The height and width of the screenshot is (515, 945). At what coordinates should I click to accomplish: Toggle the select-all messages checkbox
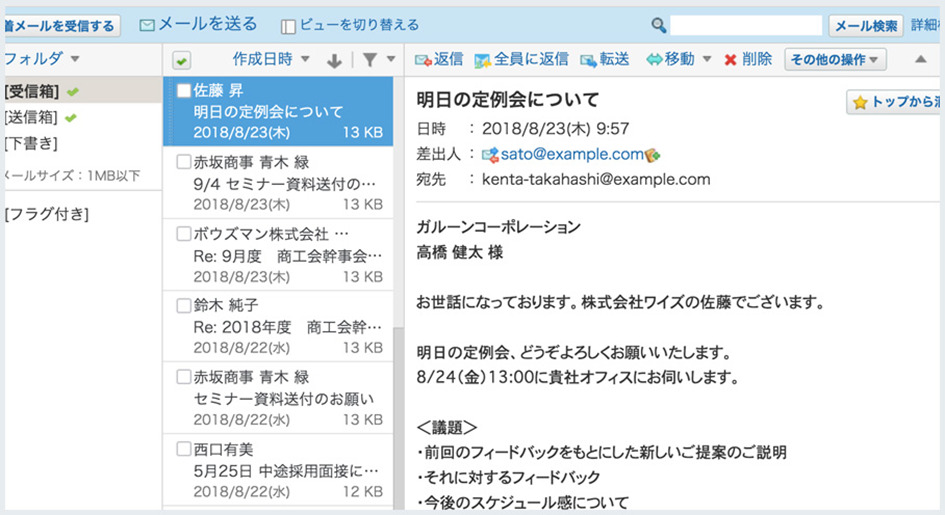[181, 61]
